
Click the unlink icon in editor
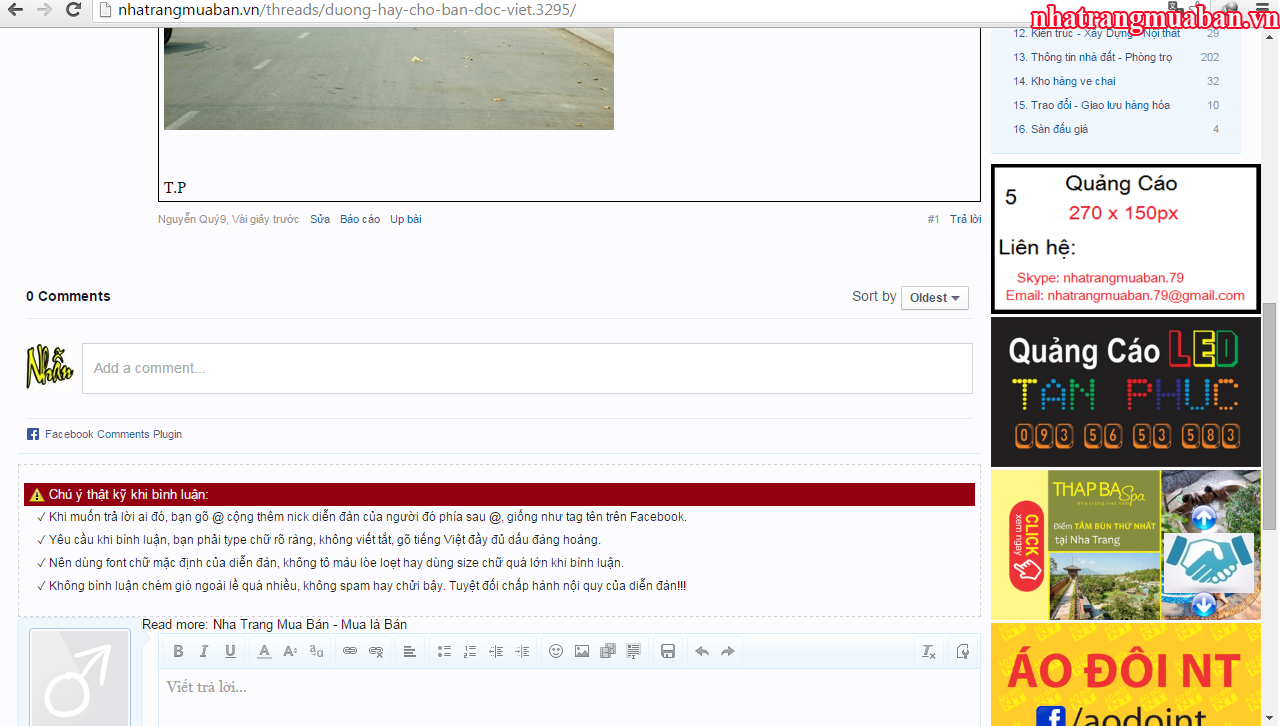pos(376,651)
